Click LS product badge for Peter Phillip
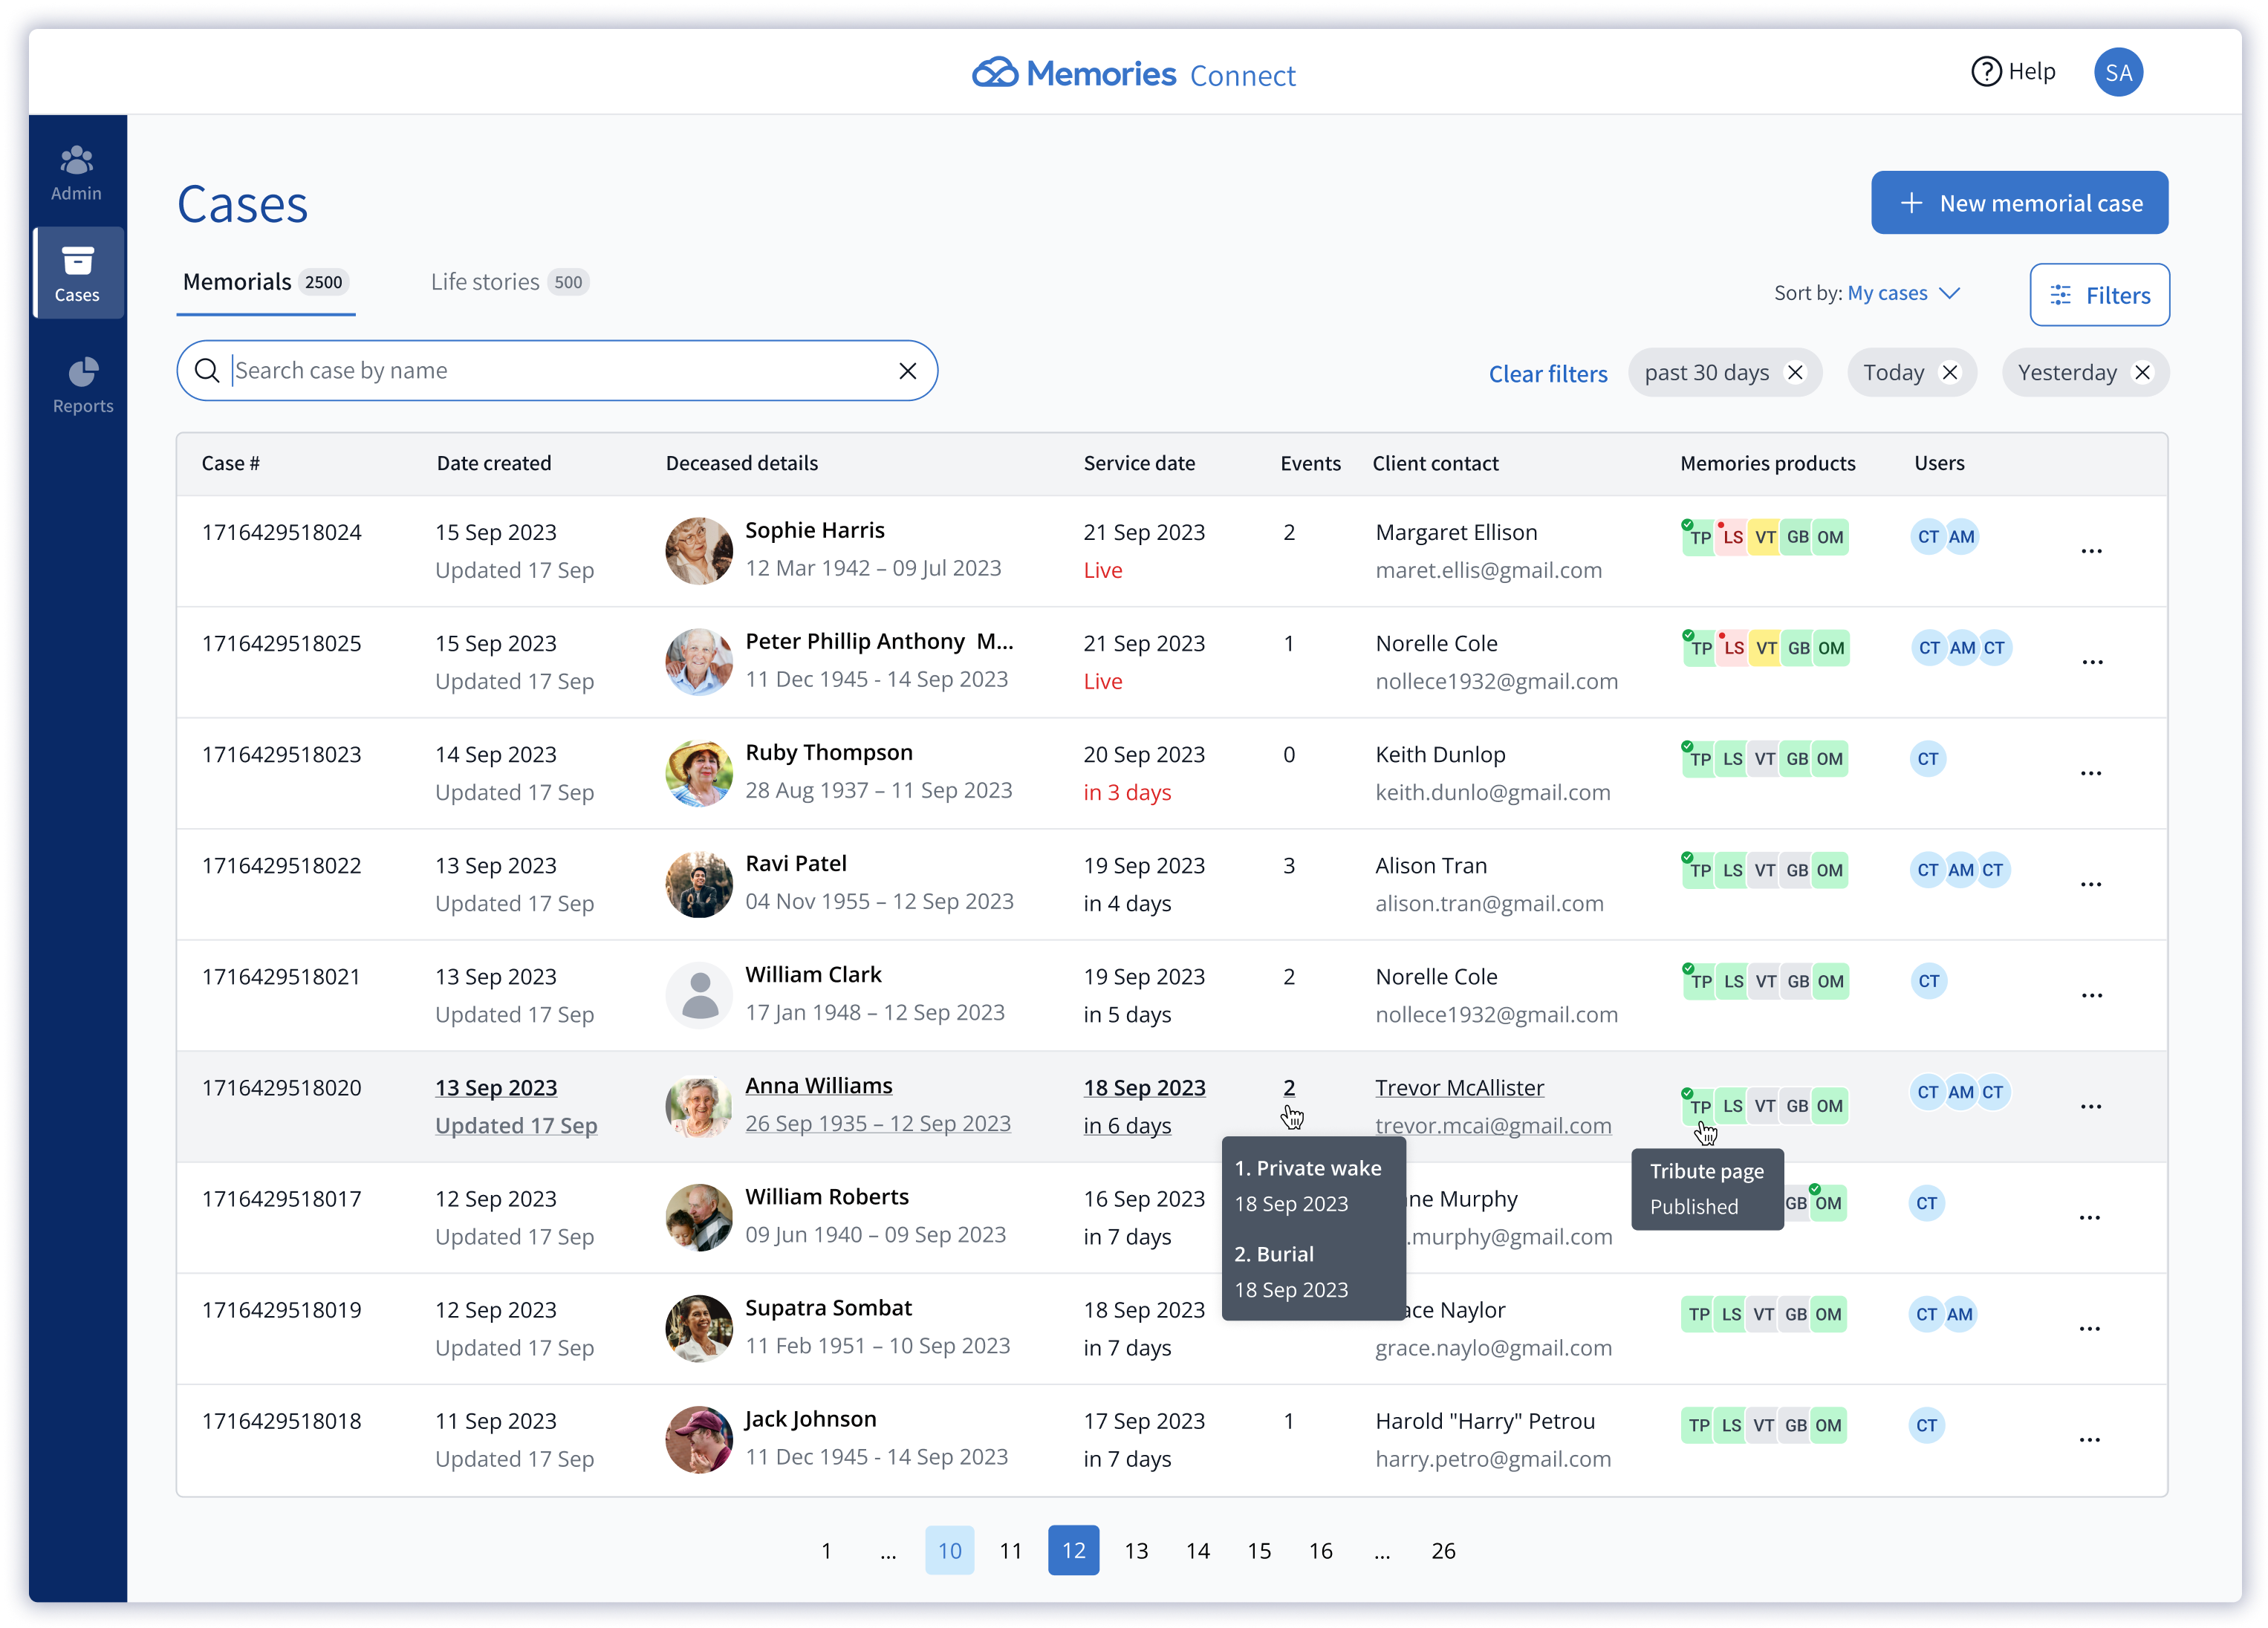Viewport: 2268px width, 1628px height. 1733,648
